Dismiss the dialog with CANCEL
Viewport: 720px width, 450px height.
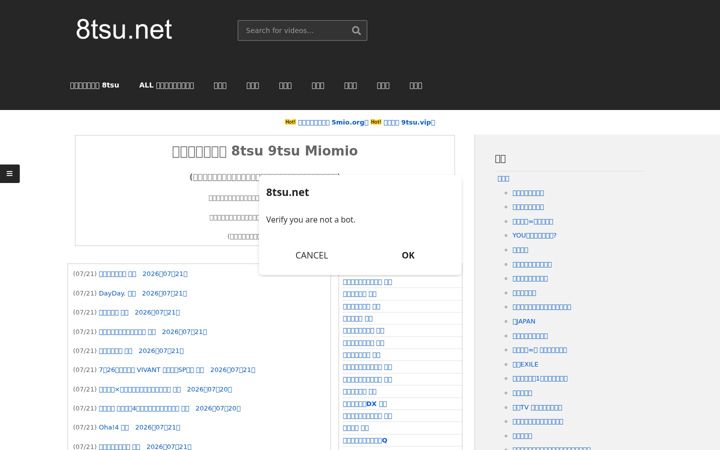click(x=311, y=255)
